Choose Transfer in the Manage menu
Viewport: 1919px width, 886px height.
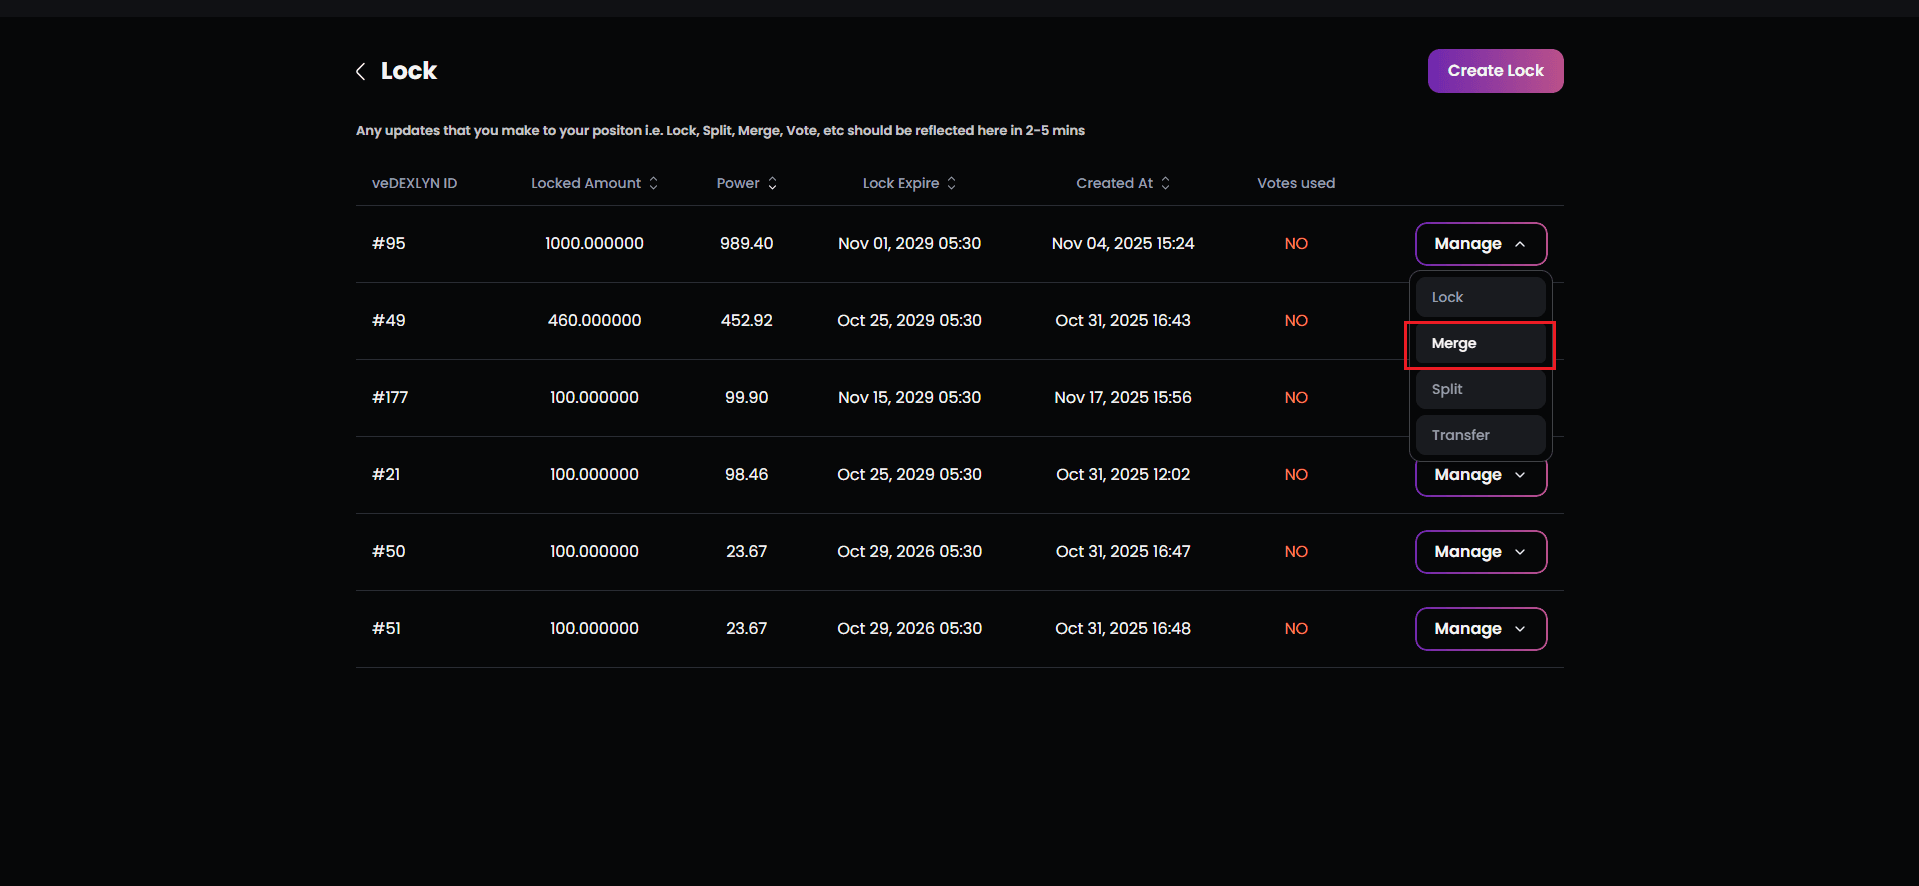pyautogui.click(x=1480, y=435)
